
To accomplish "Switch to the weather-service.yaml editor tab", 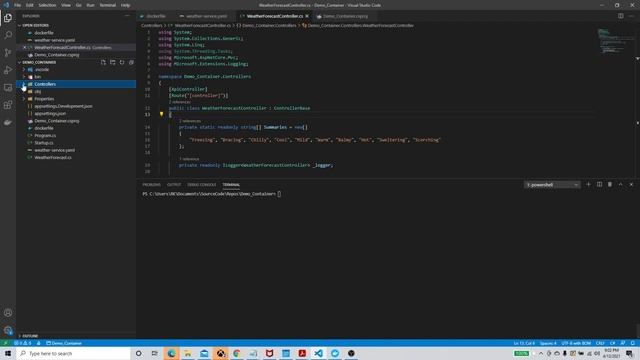I will pyautogui.click(x=206, y=16).
